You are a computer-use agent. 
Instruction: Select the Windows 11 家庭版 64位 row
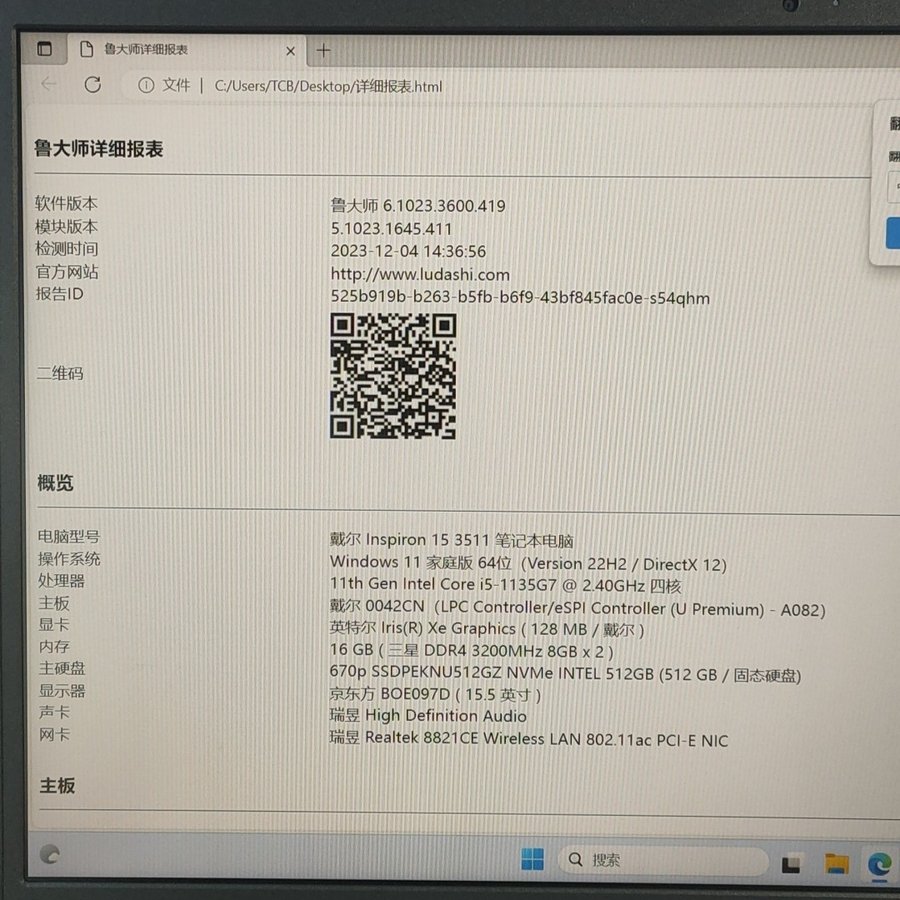[x=528, y=563]
